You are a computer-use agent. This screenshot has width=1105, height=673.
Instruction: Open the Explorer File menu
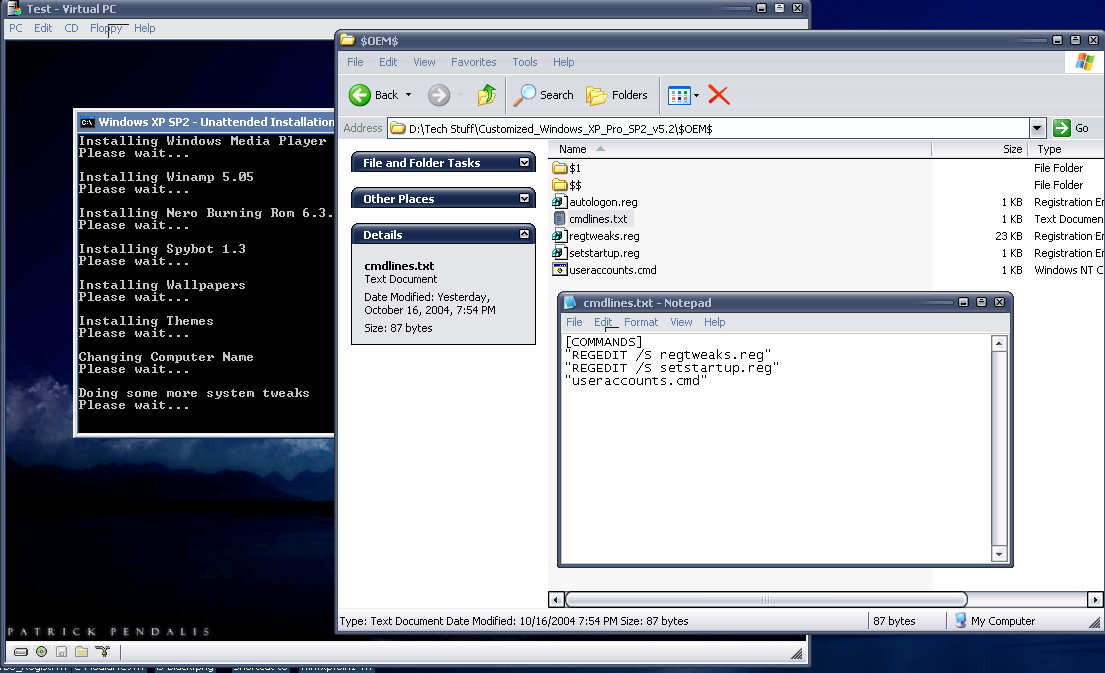pos(355,62)
